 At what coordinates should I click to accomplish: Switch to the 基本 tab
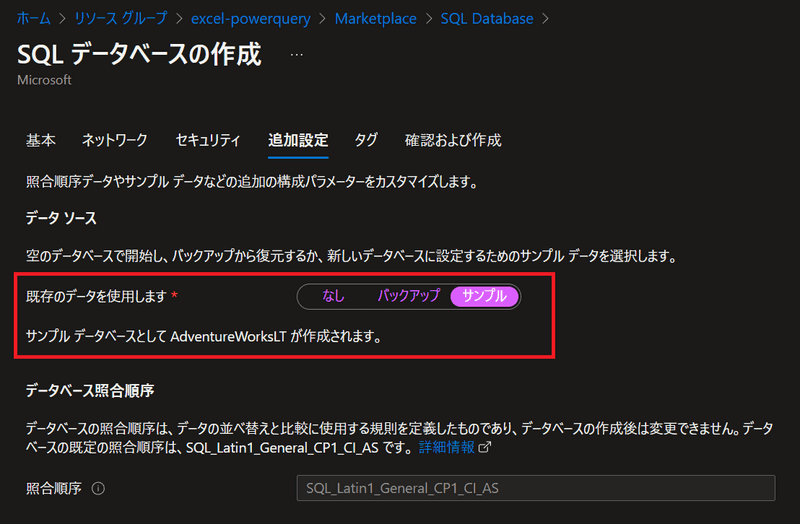coord(41,140)
